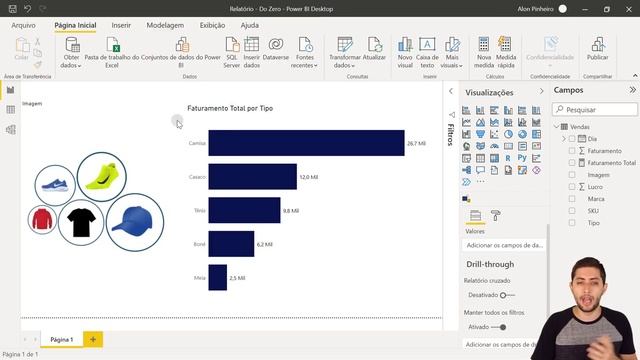Expand the Dia field hierarchy
This screenshot has height=360, width=640.
564,139
